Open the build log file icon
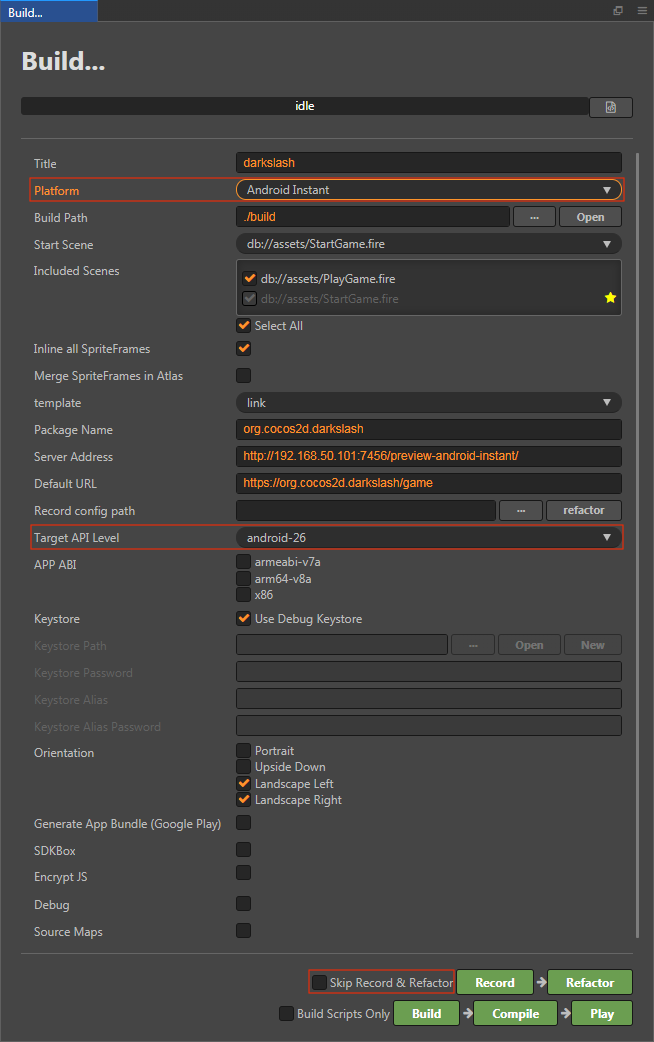This screenshot has width=654, height=1042. coord(611,107)
